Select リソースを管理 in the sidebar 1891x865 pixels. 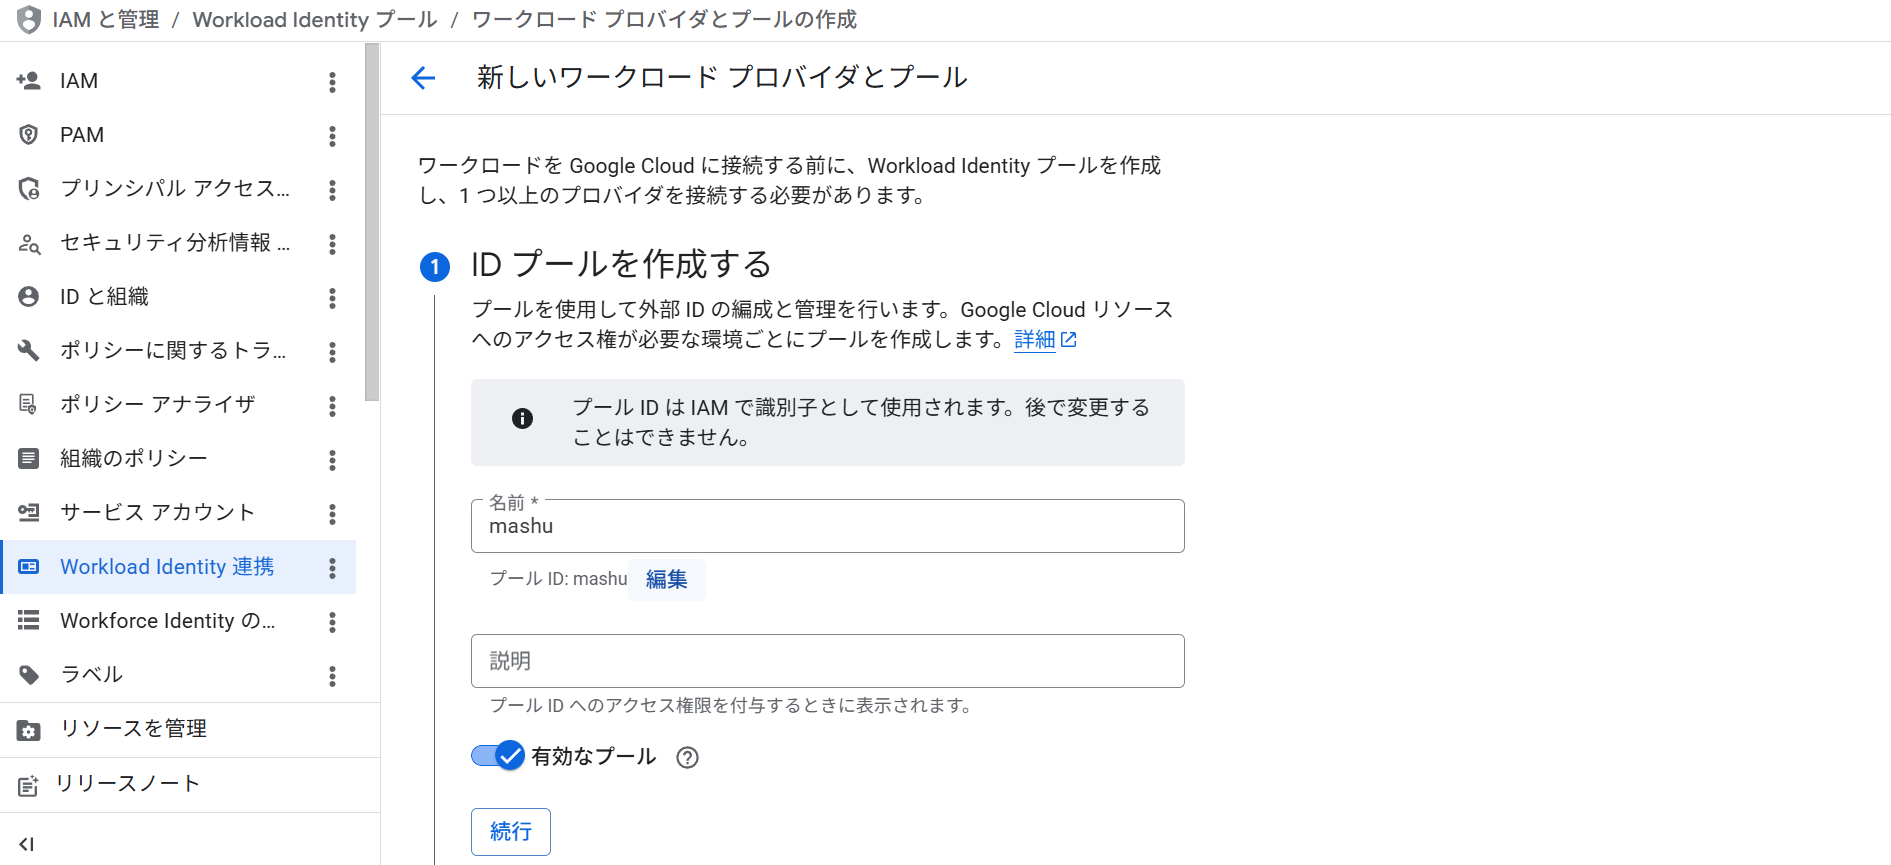190,730
